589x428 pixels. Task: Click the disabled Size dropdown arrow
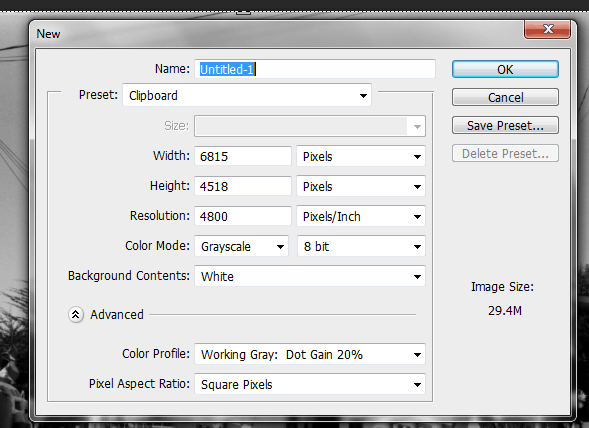(x=417, y=126)
